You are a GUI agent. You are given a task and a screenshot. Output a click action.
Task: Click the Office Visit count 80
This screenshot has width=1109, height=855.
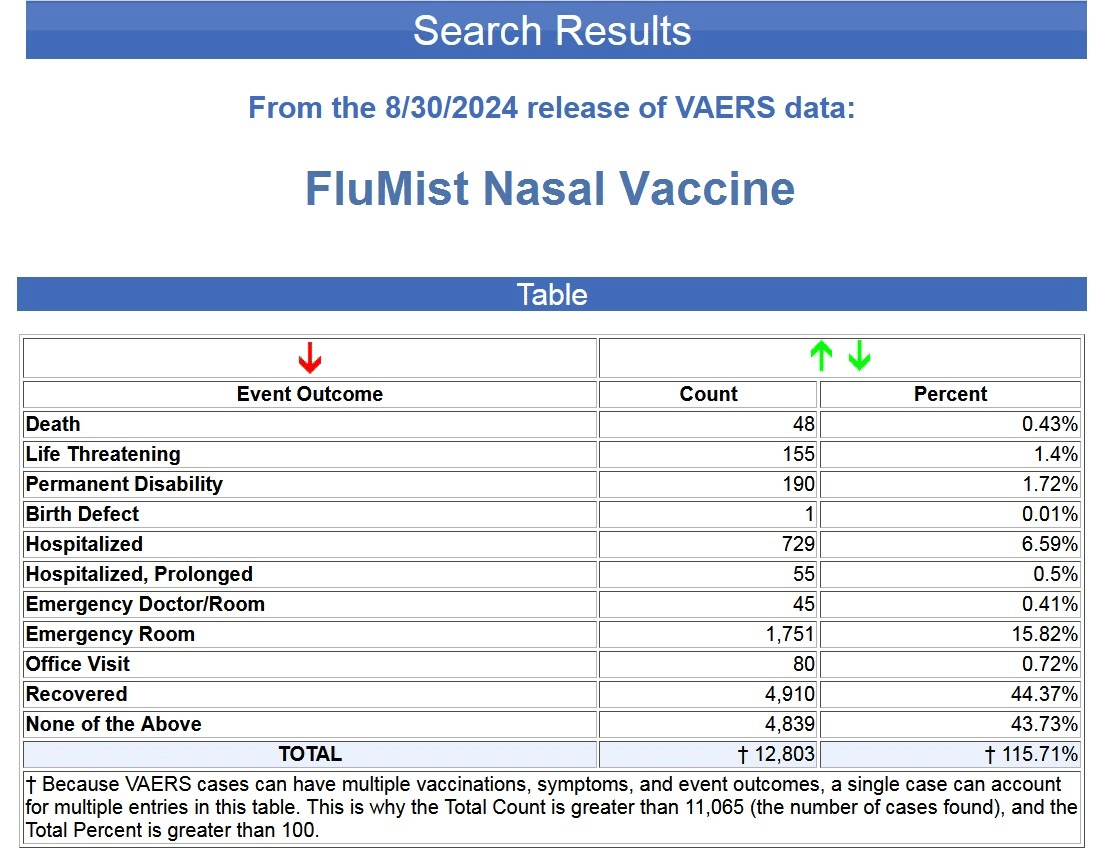(x=803, y=664)
